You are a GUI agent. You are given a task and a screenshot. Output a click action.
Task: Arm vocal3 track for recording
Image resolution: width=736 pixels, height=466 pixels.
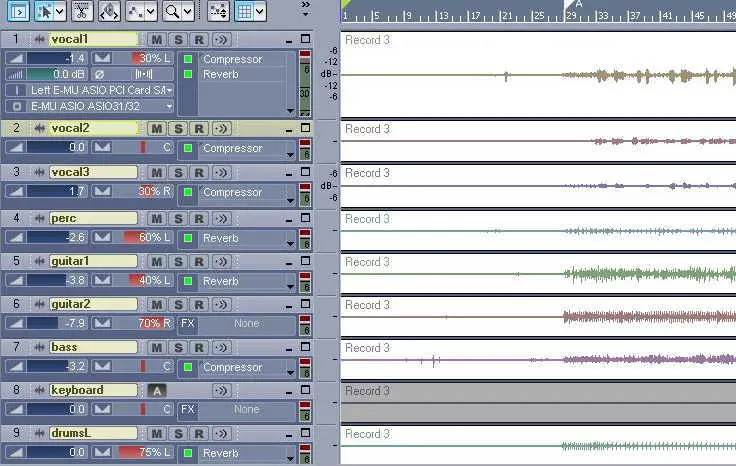pos(199,173)
